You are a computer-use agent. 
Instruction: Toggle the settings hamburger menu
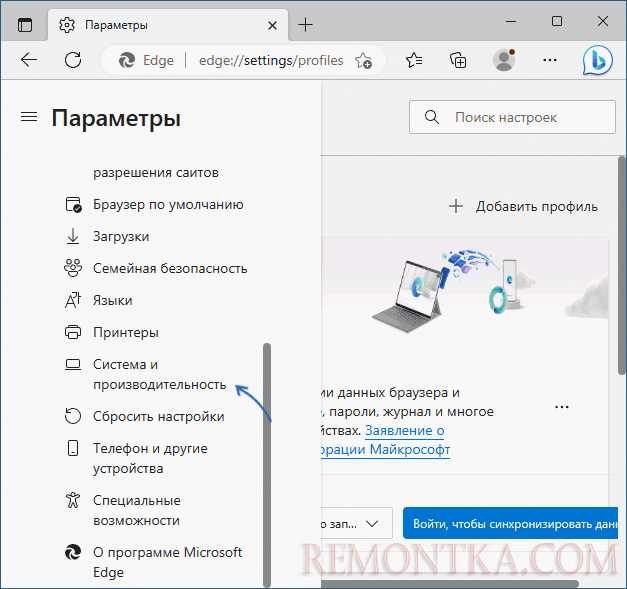pyautogui.click(x=29, y=117)
